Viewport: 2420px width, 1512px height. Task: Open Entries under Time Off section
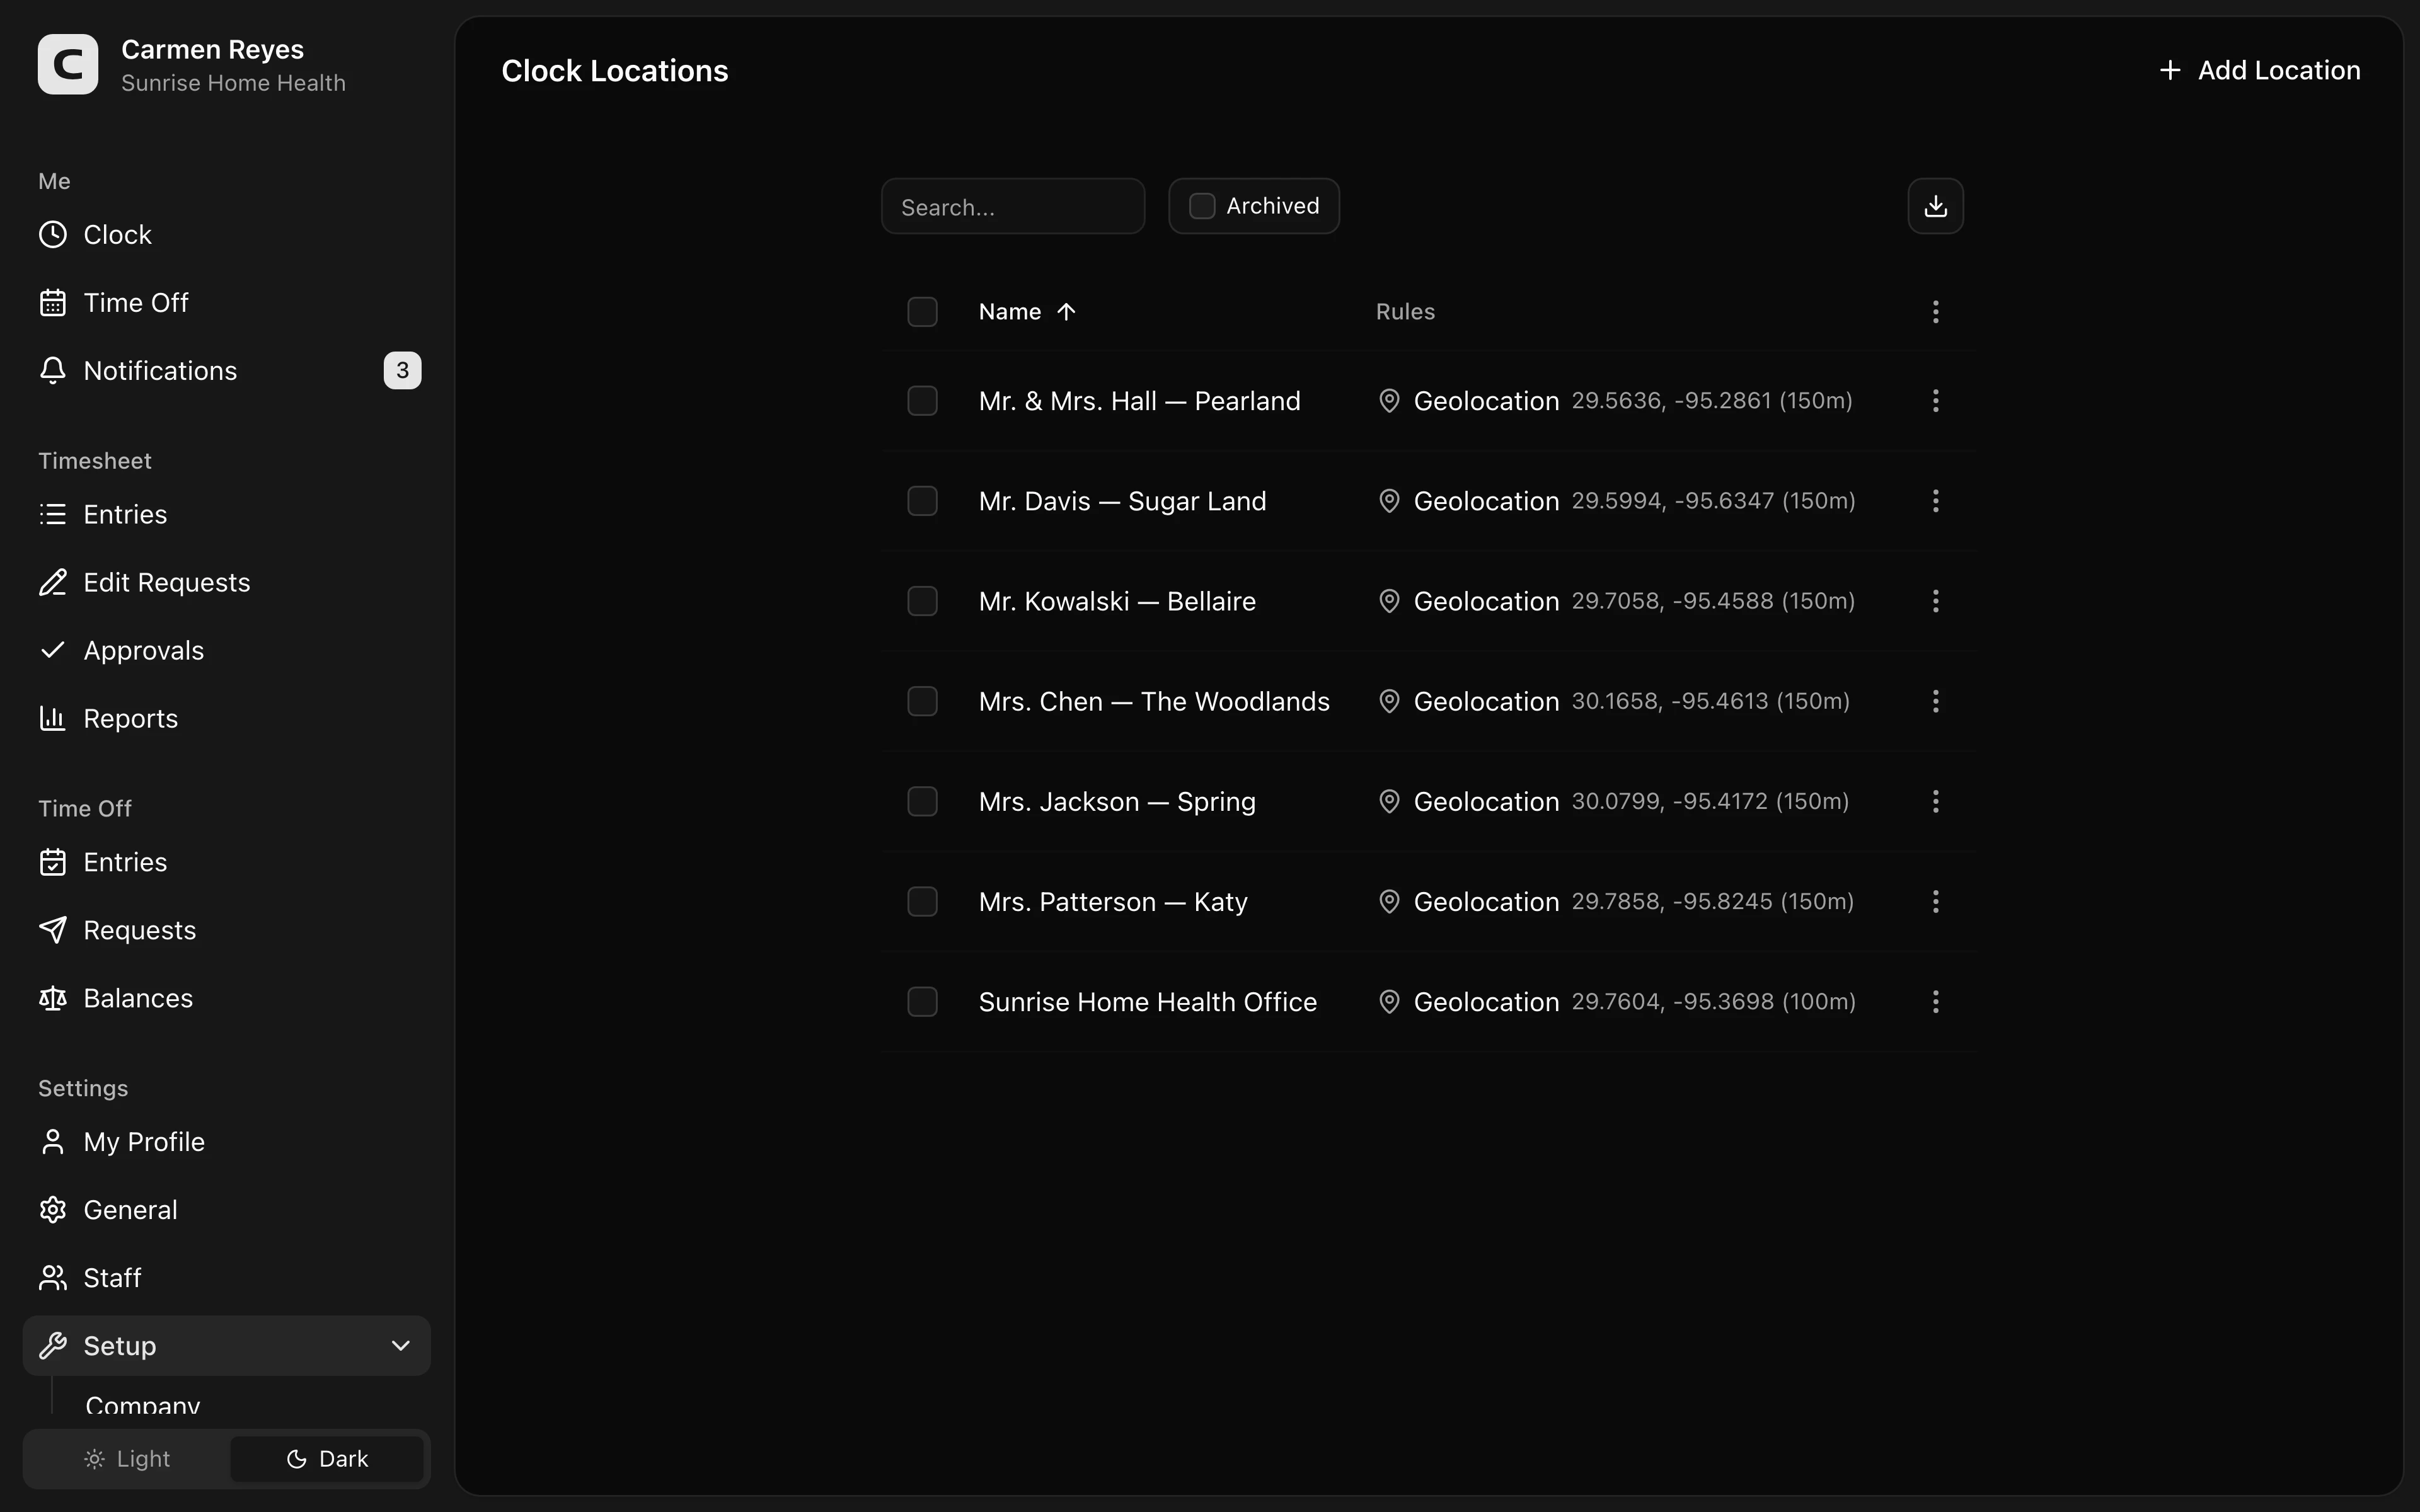227,863
